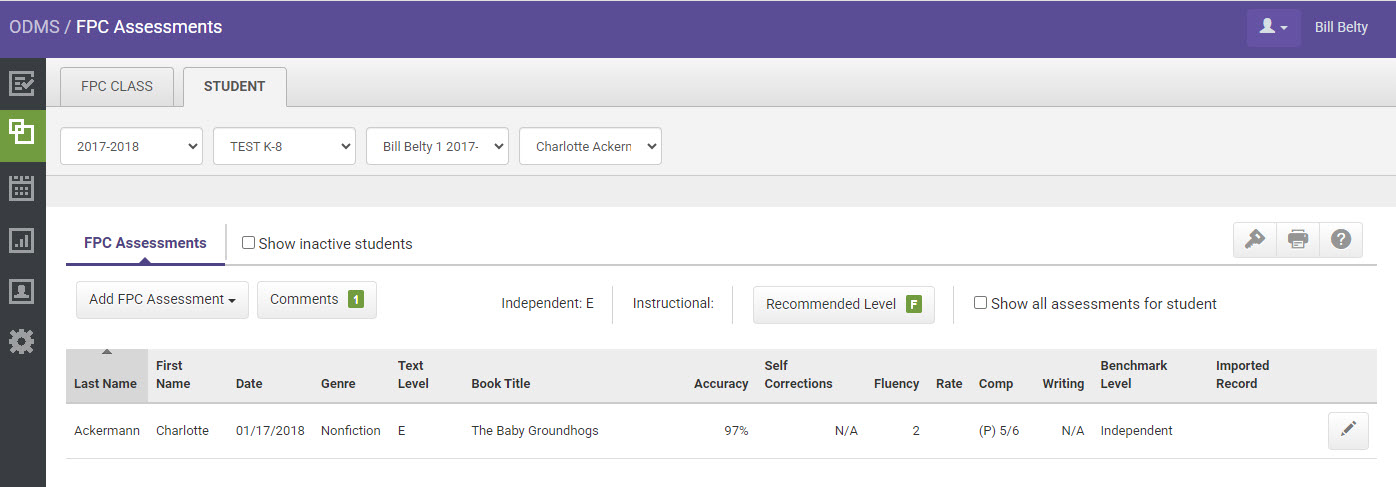Open the user account menu icon

(x=1273, y=27)
